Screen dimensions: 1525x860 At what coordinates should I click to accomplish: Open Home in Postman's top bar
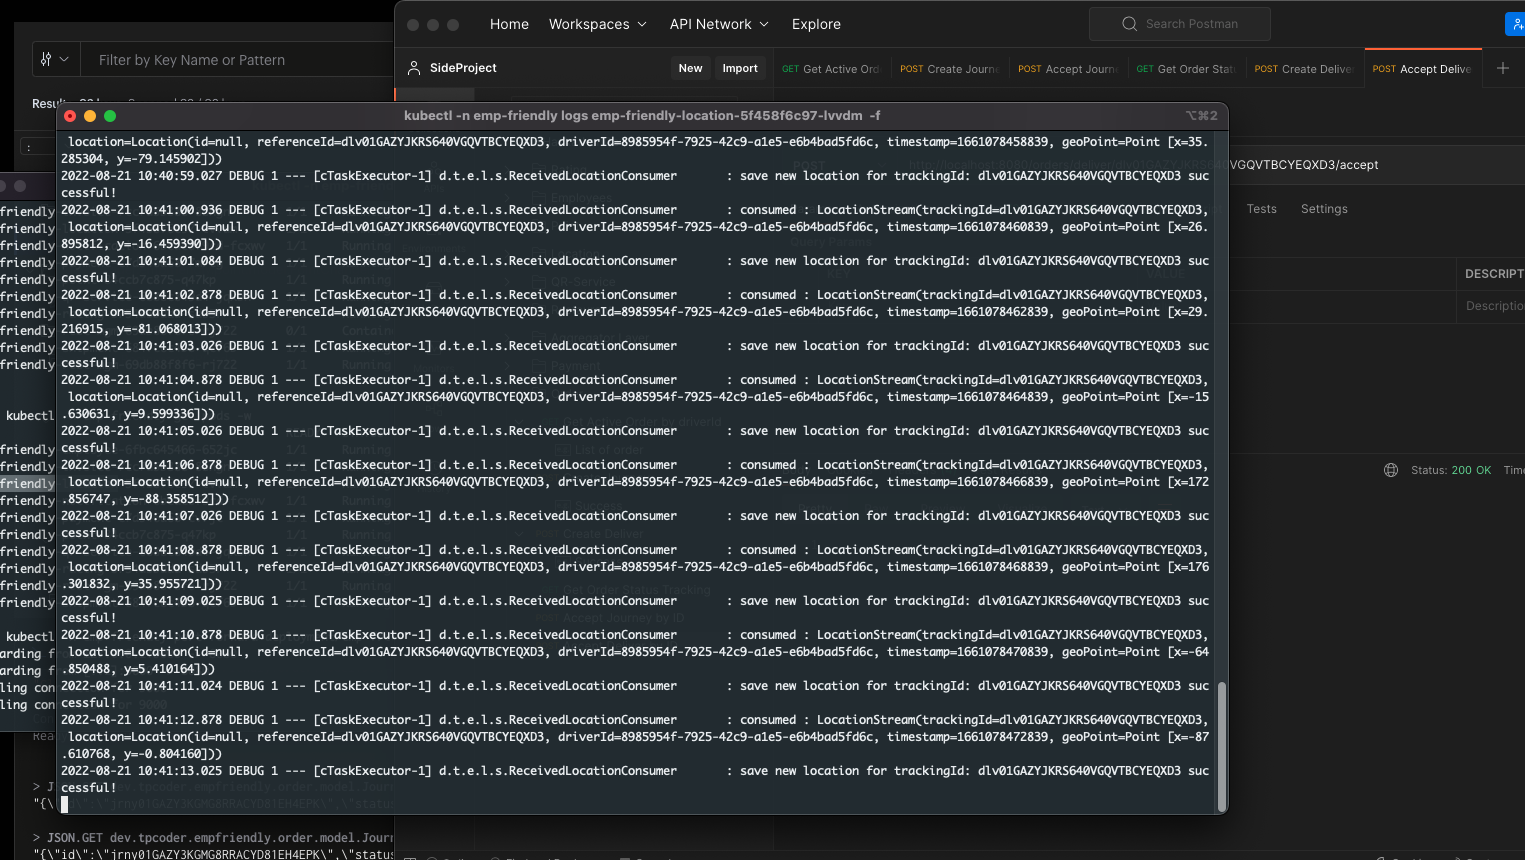[509, 24]
